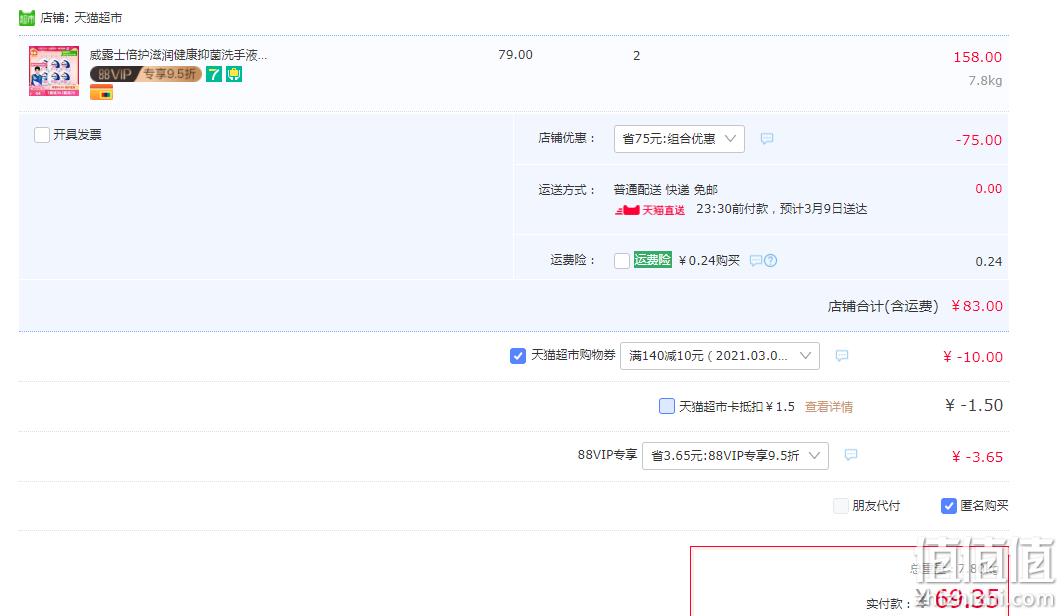Click the delivery text 普通配送 快递 免邮

[665, 189]
